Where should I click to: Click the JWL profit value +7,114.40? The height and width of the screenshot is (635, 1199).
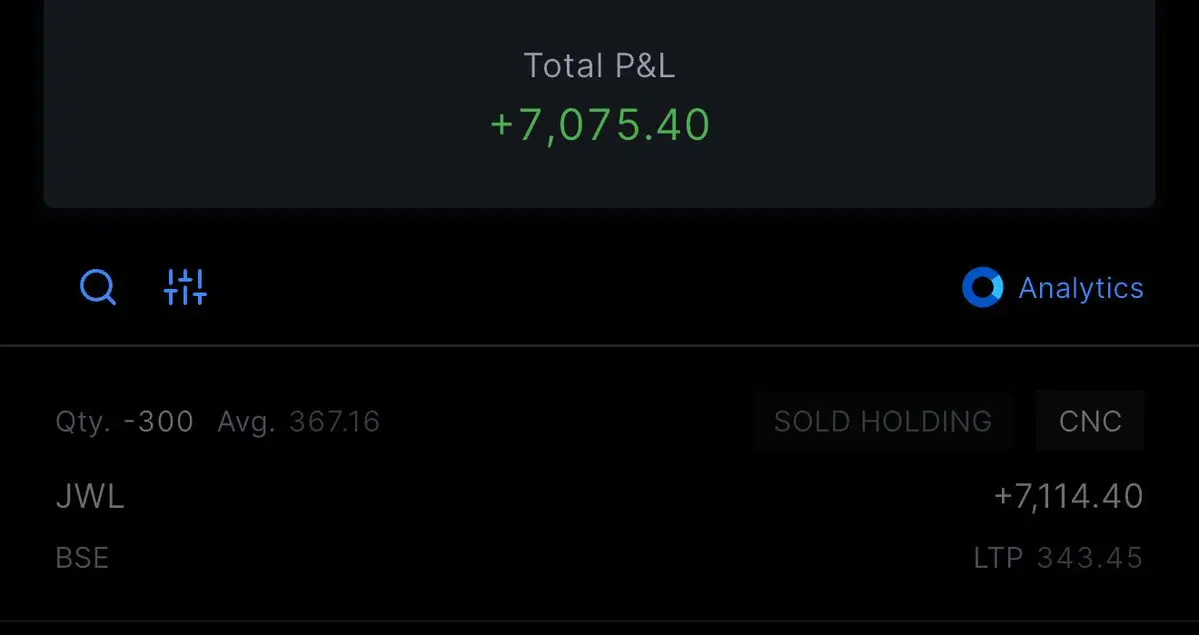tap(1068, 497)
